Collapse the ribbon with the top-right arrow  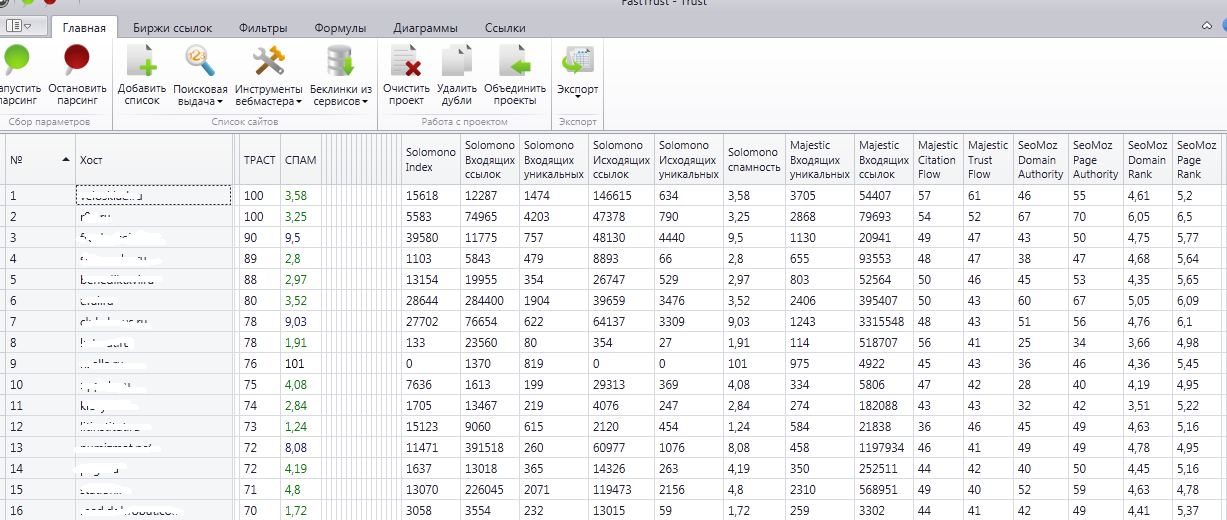[x=1207, y=25]
